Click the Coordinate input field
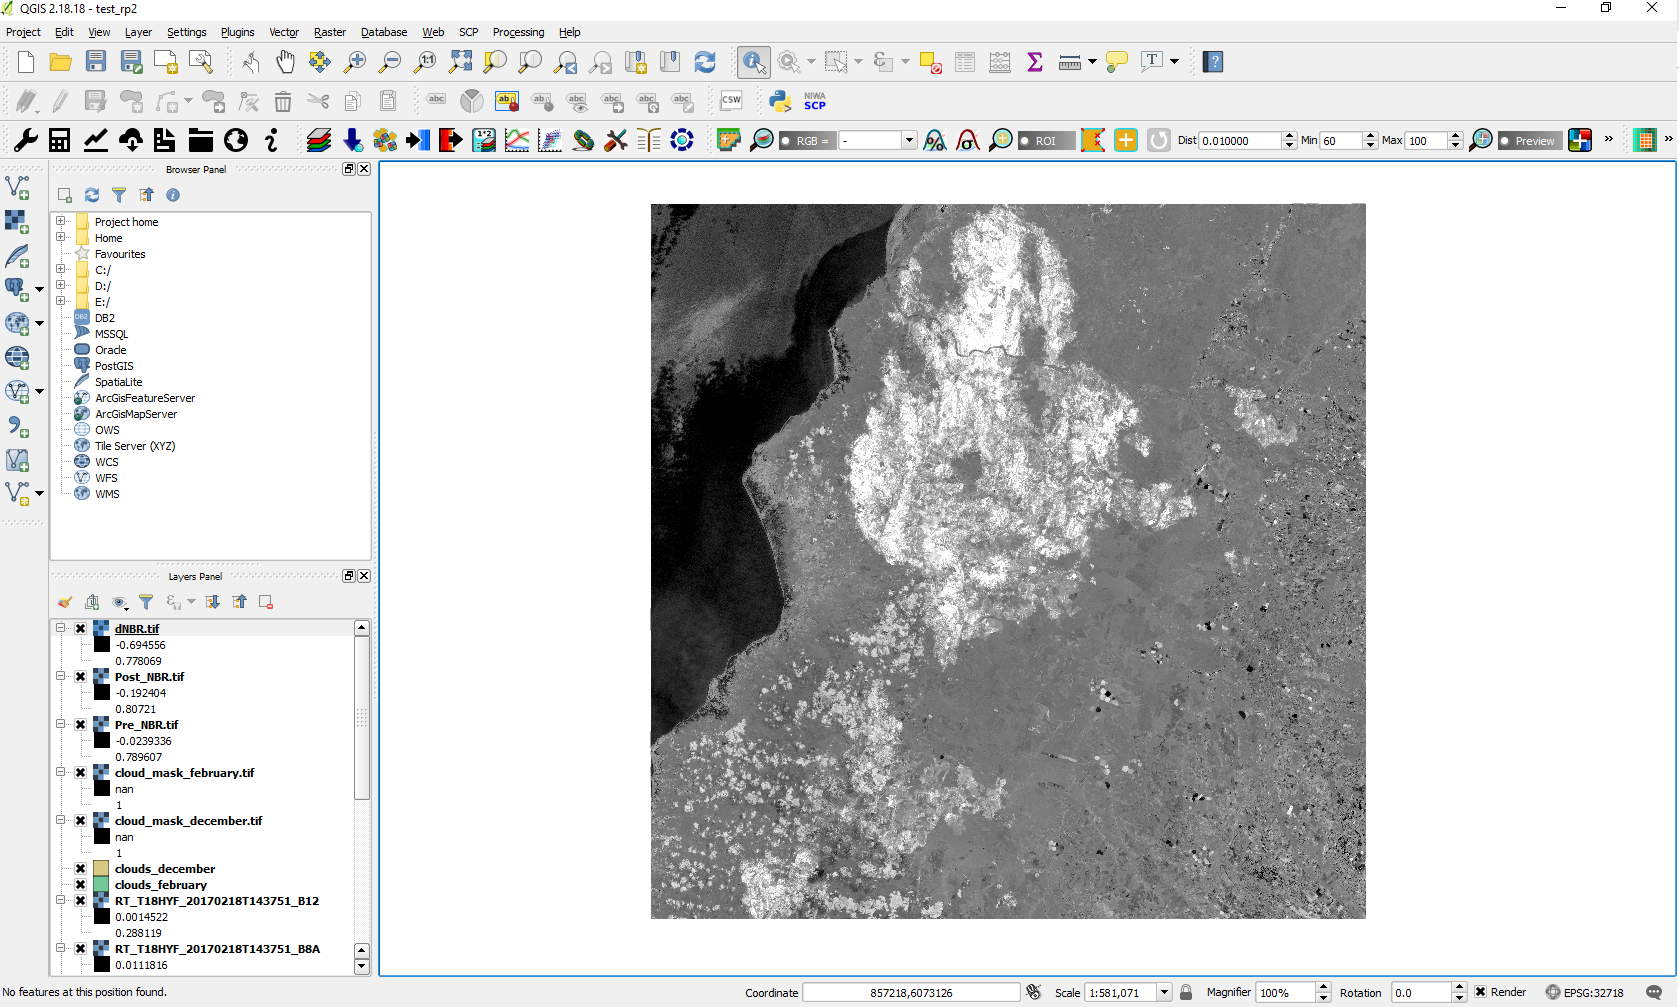The width and height of the screenshot is (1679, 1007). coord(910,992)
